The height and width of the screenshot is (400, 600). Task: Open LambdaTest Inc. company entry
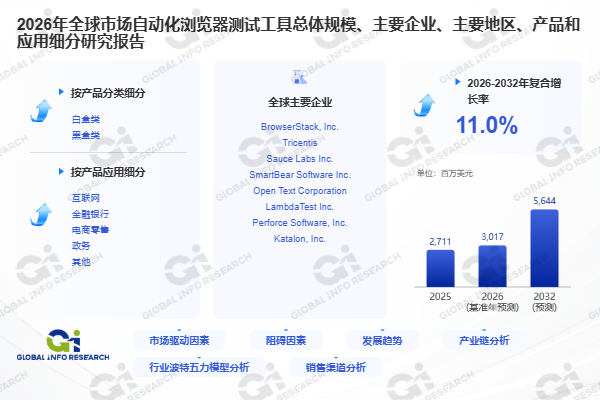pyautogui.click(x=300, y=207)
